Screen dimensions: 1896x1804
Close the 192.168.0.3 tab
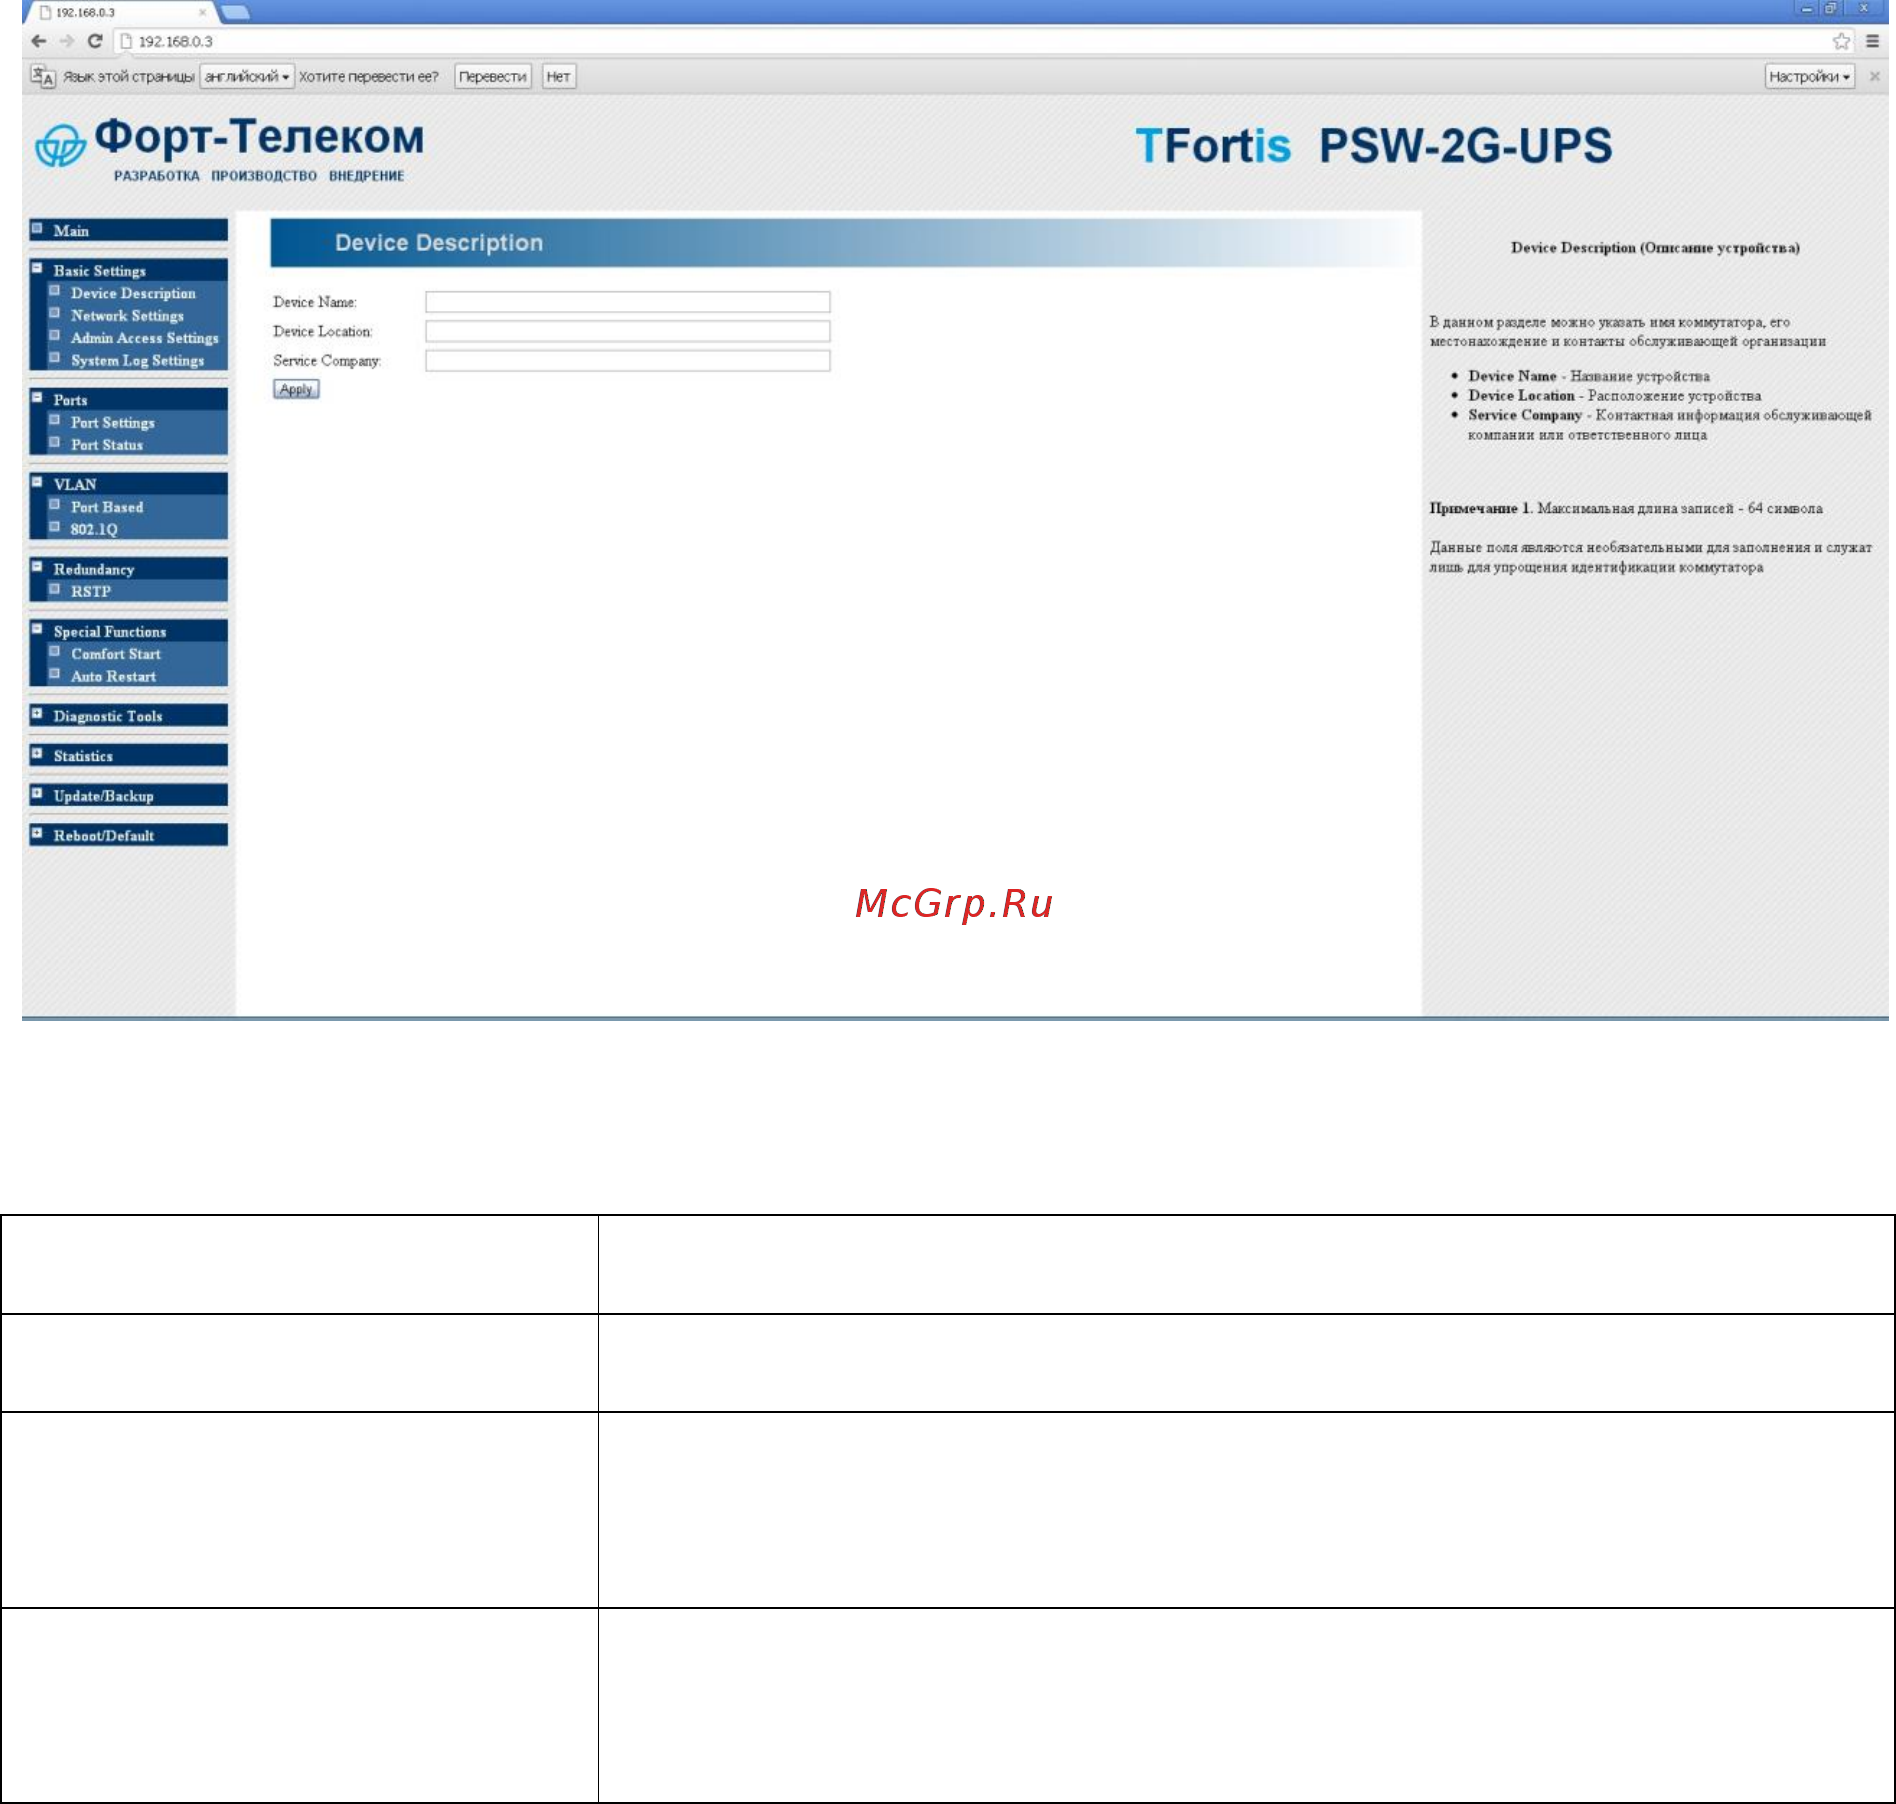pyautogui.click(x=202, y=12)
